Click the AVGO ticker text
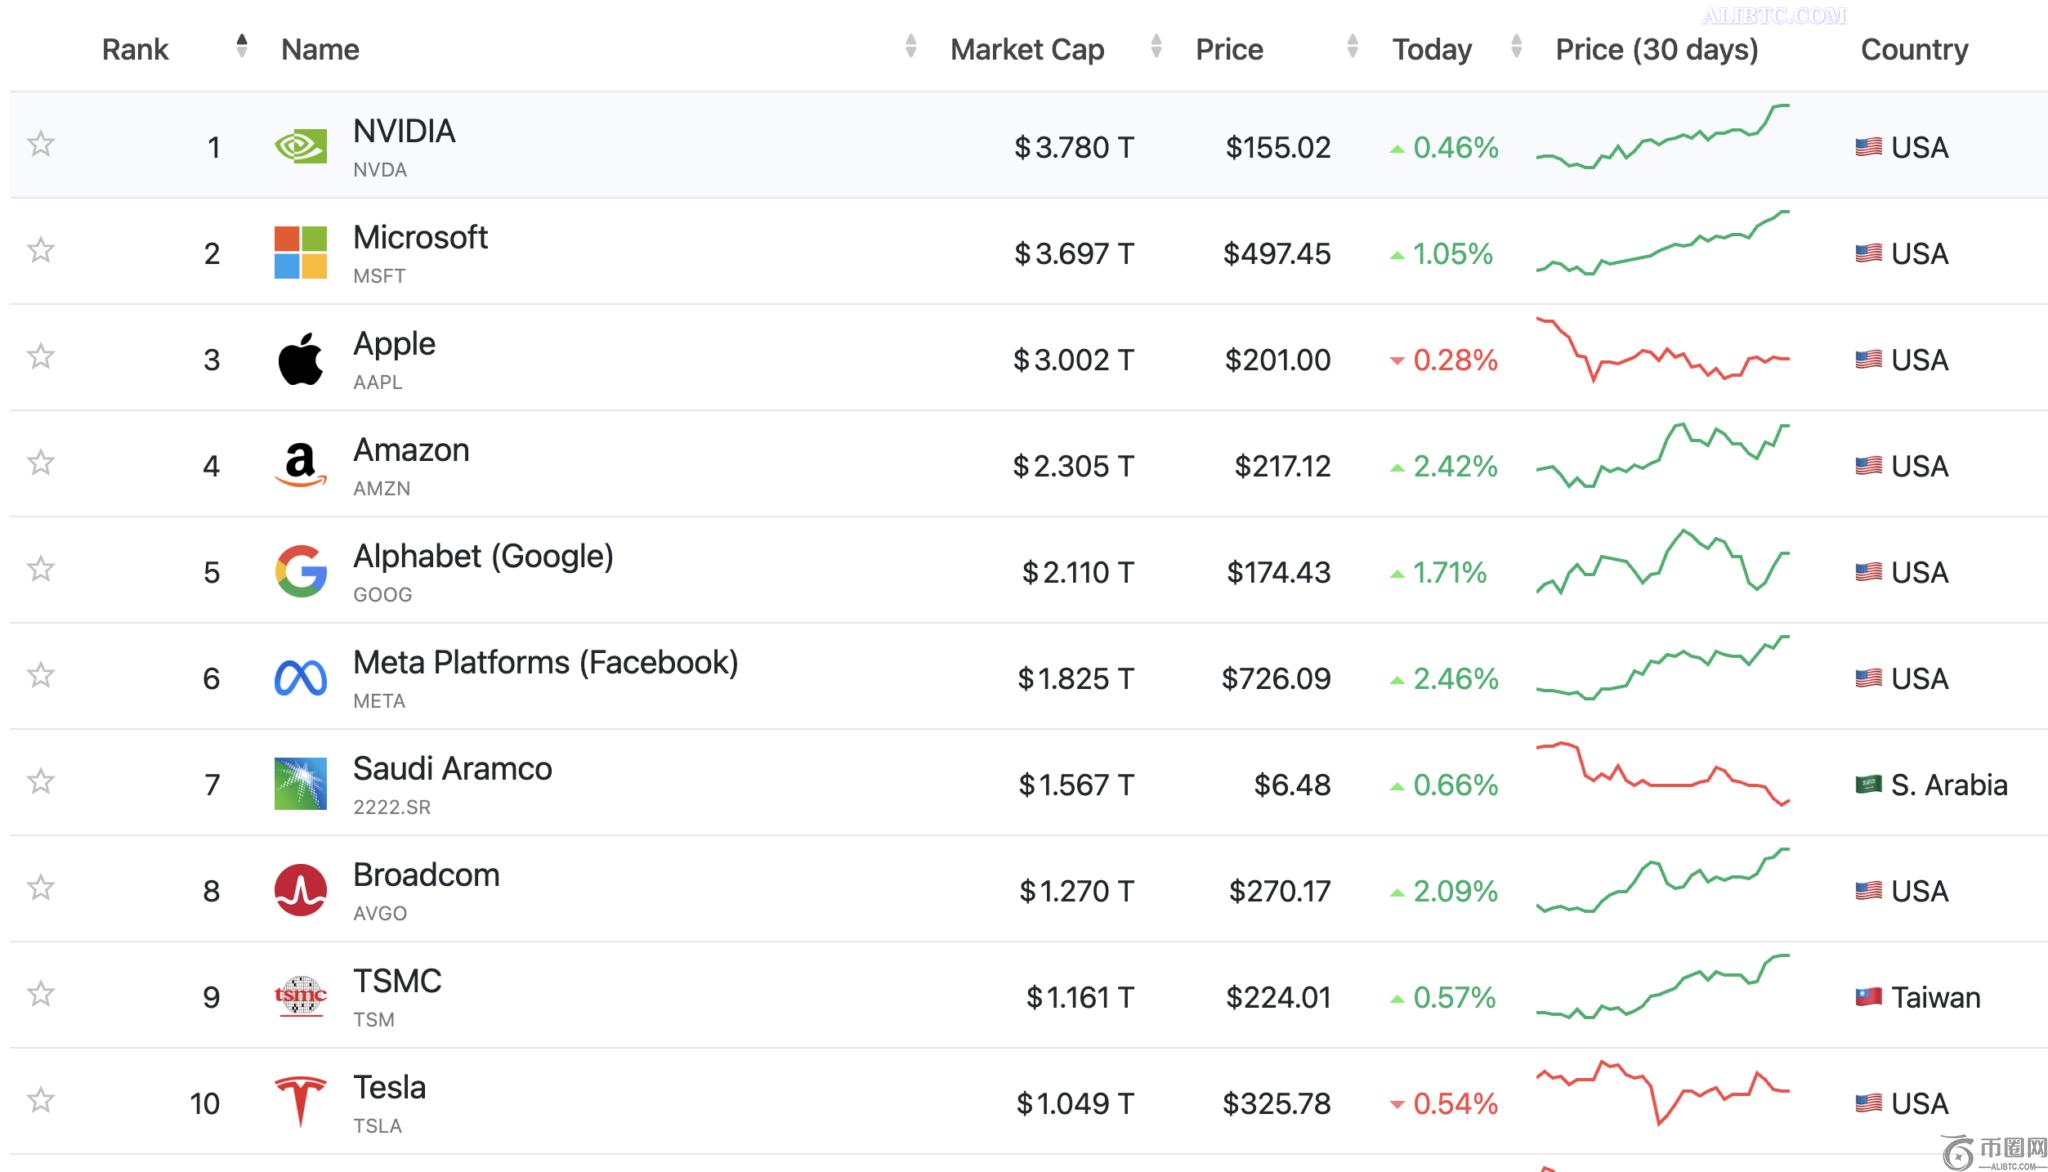 click(379, 913)
